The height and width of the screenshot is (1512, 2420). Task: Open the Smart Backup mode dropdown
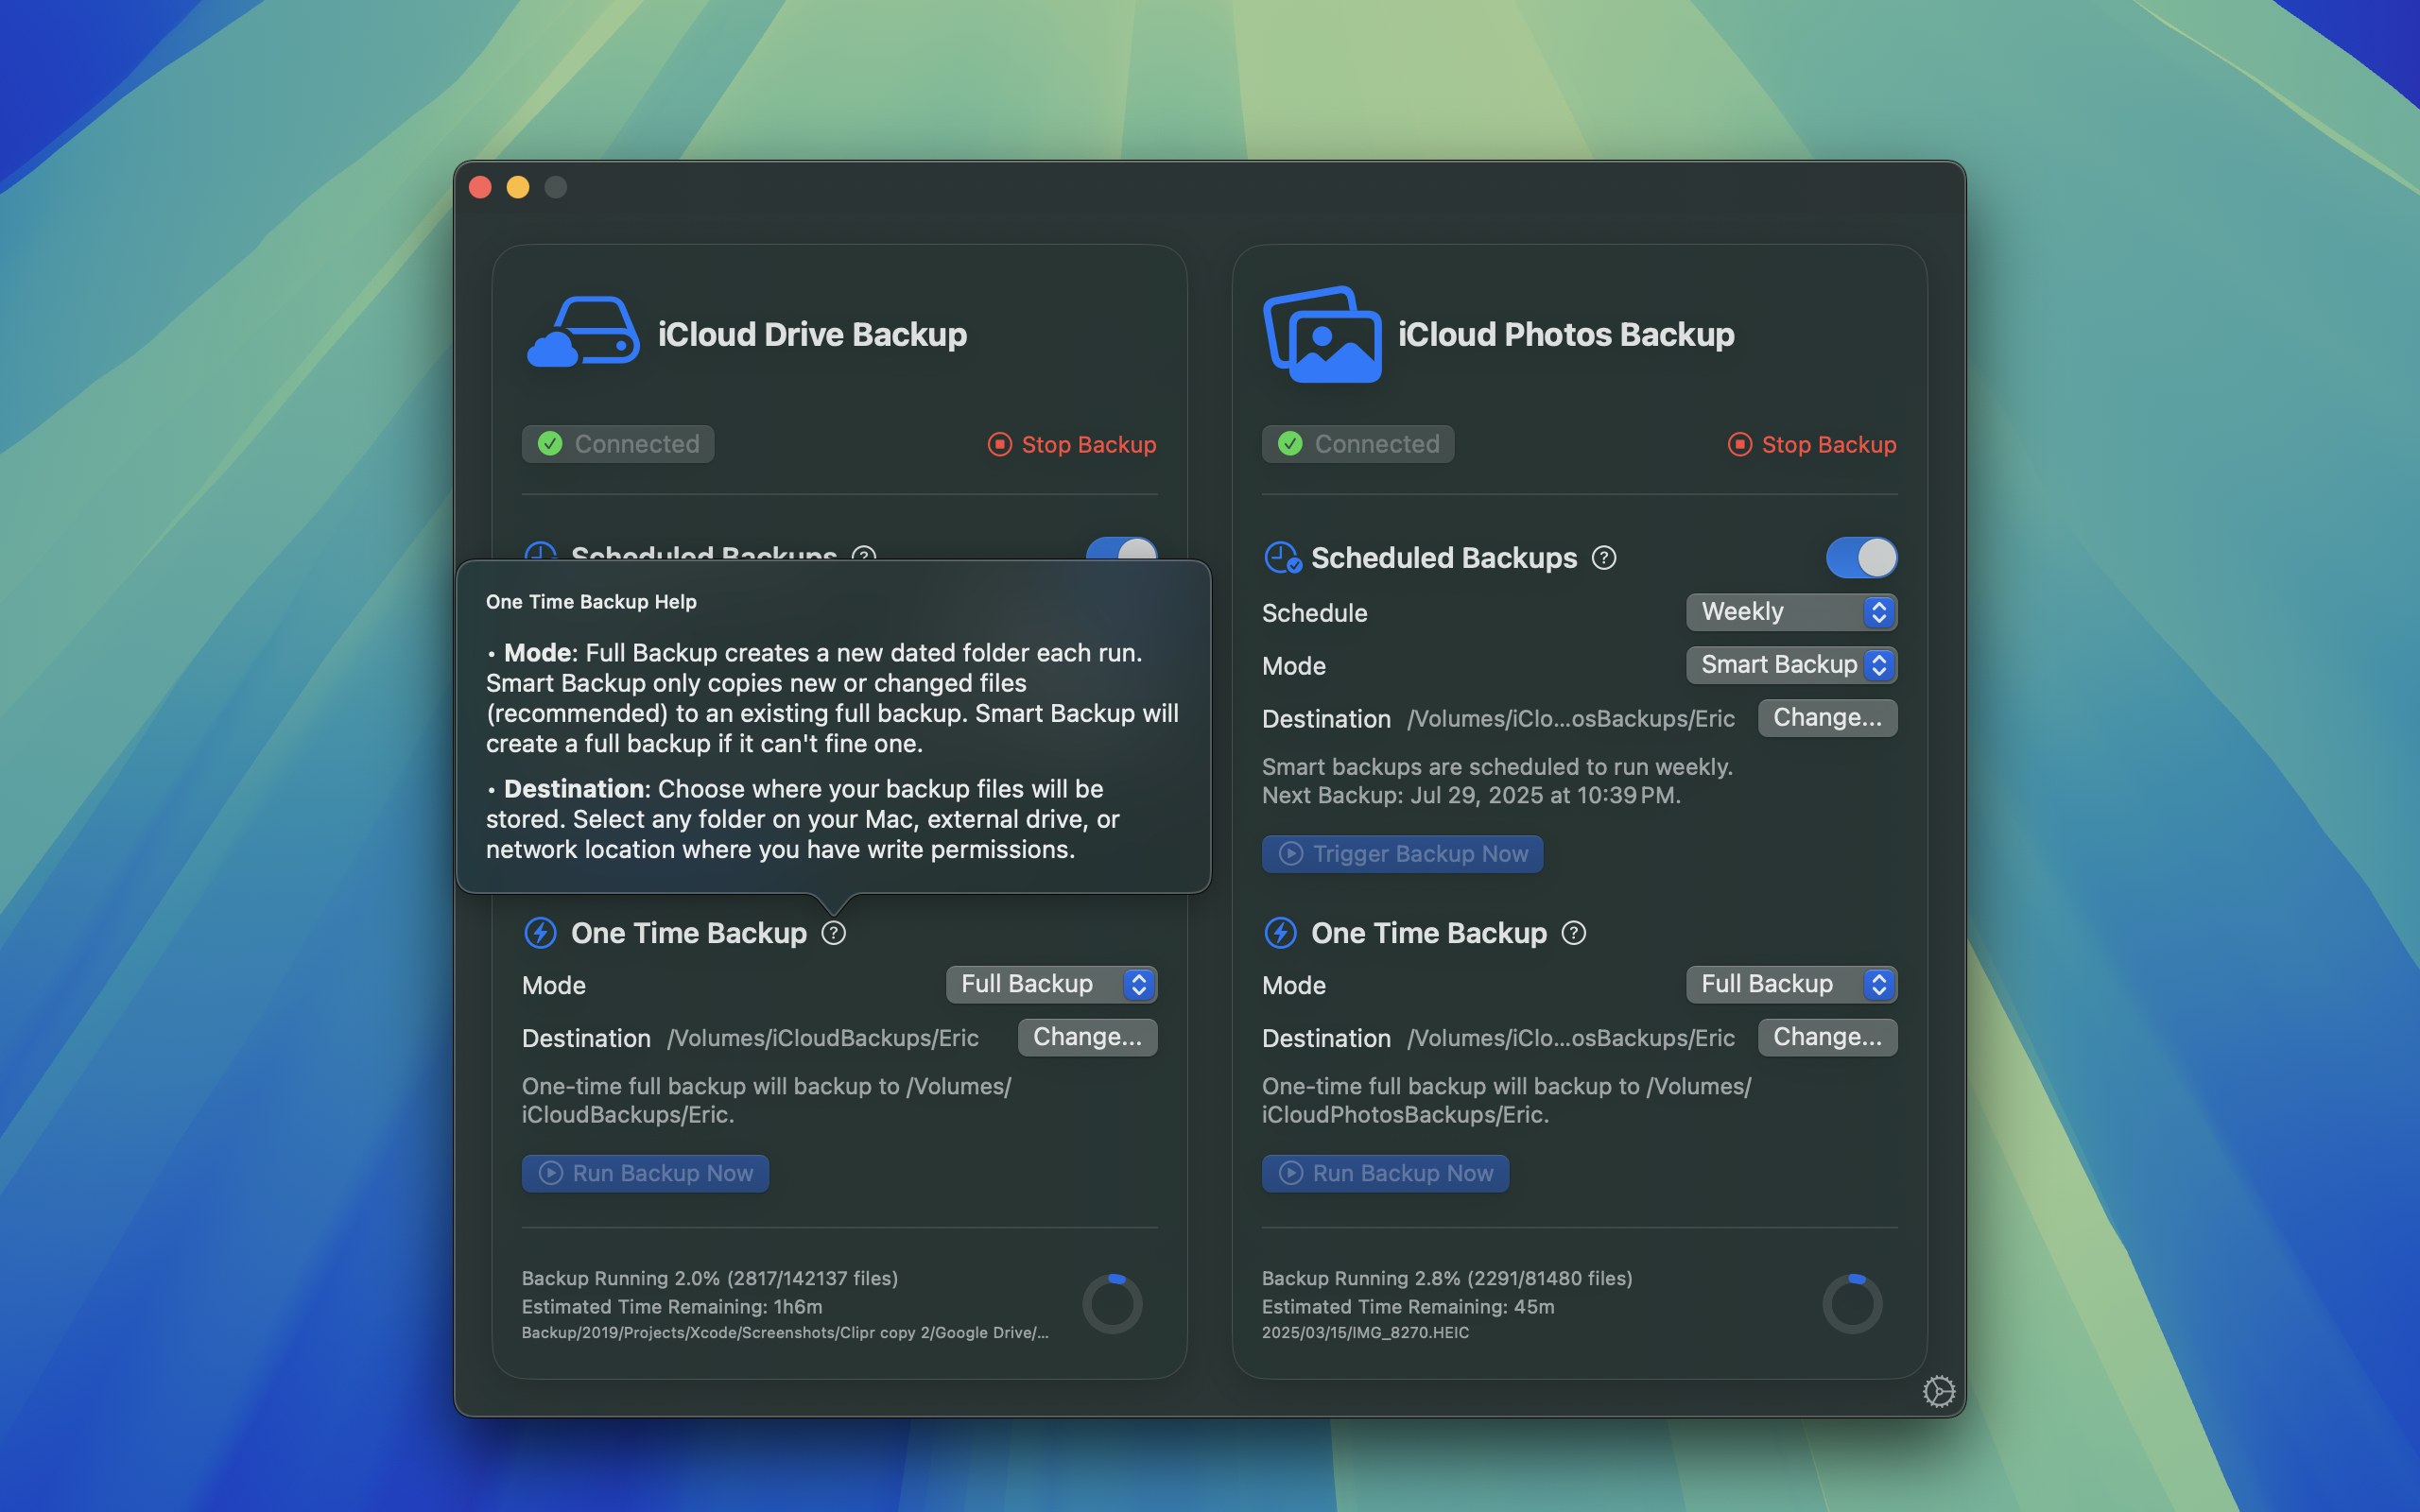point(1792,665)
